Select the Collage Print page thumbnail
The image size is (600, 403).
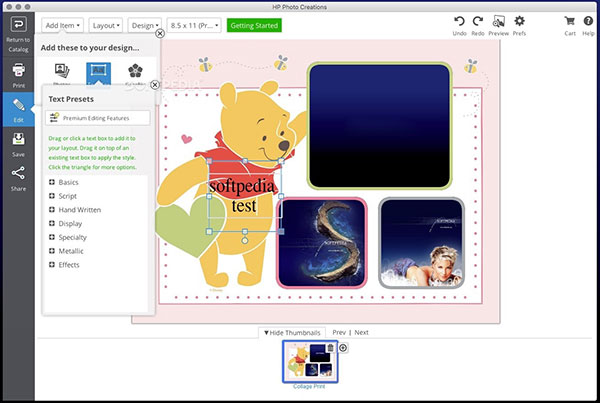click(310, 362)
